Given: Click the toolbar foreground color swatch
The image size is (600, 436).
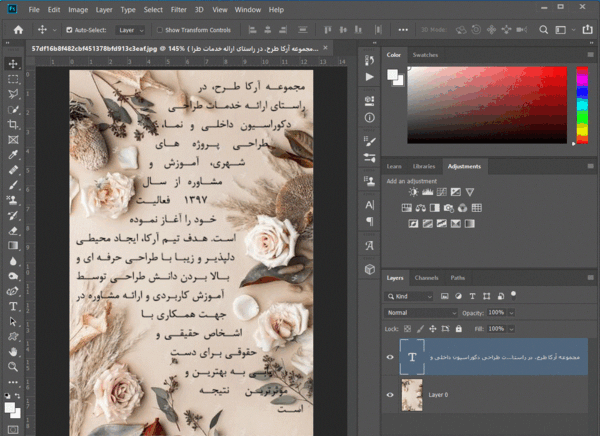Looking at the screenshot, I should (x=10, y=408).
